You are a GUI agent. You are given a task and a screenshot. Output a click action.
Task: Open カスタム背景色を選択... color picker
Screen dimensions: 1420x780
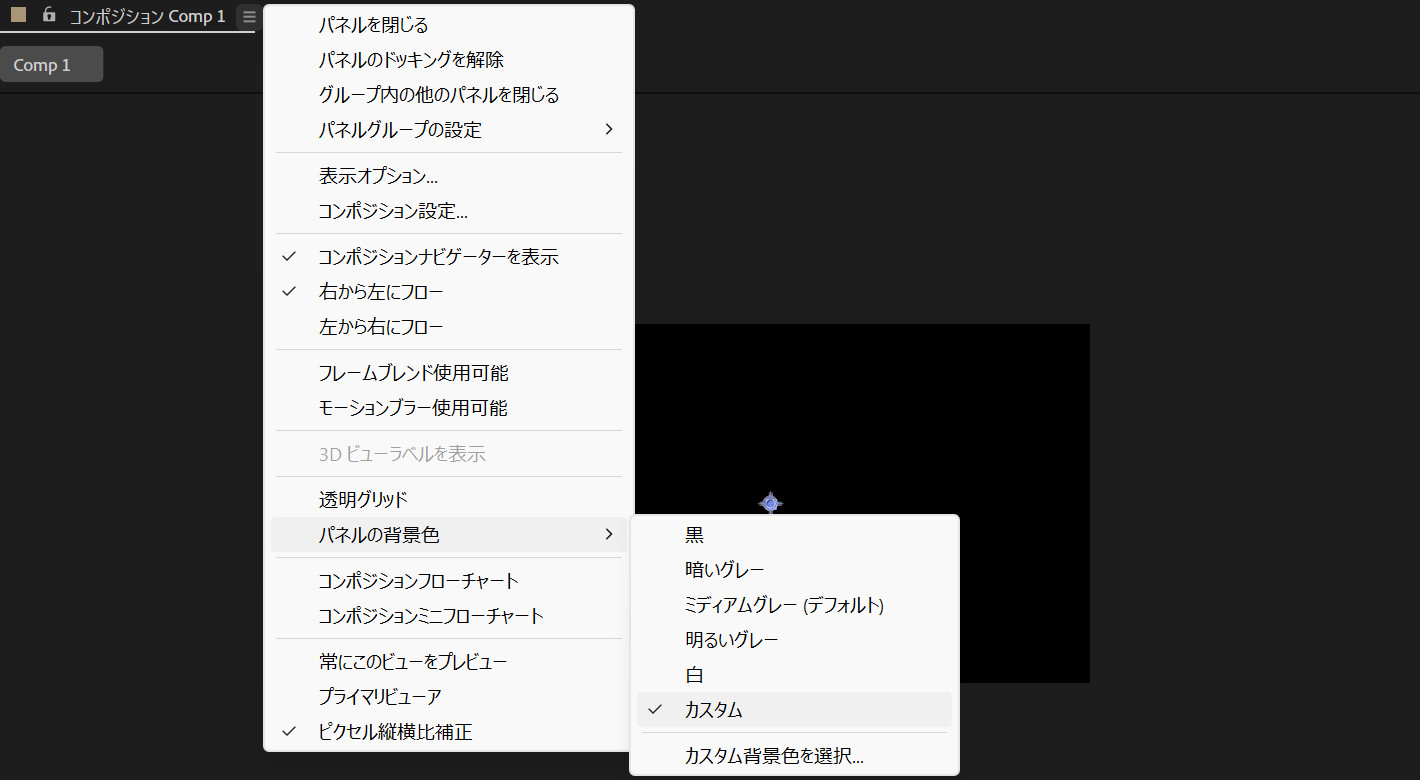(794, 756)
